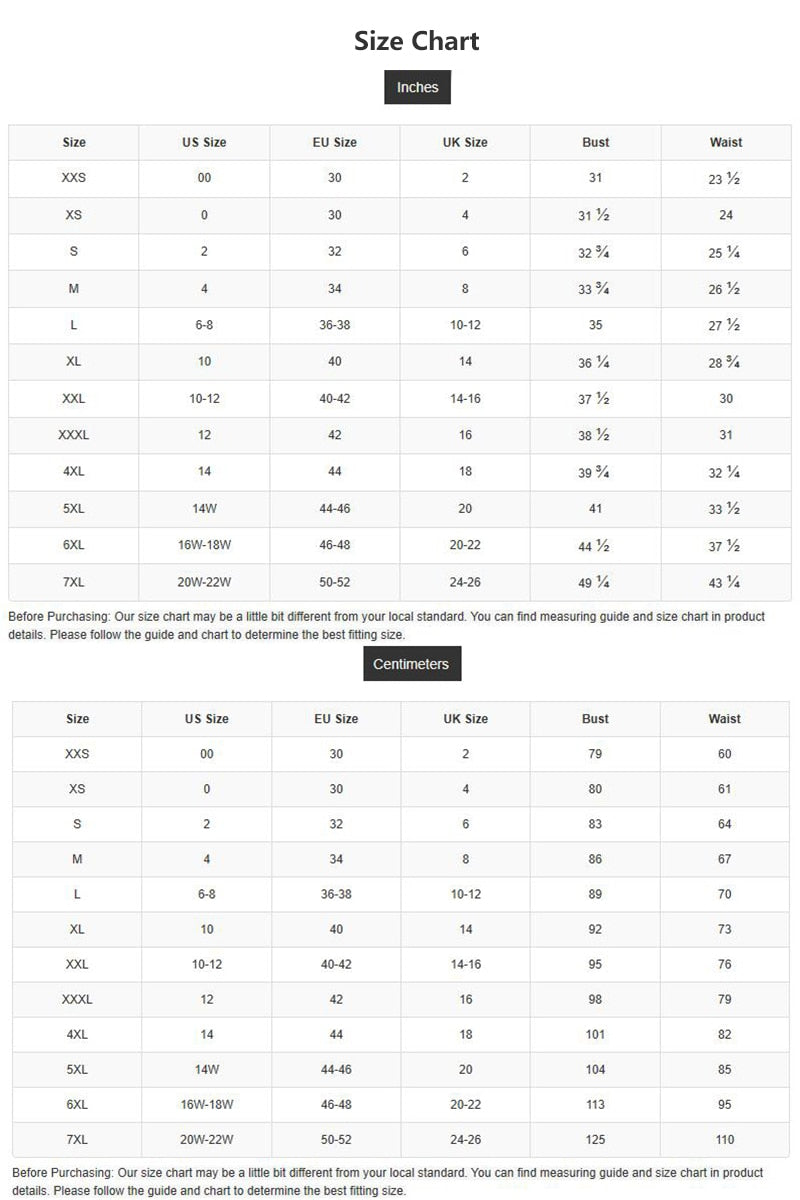Click the Centimeters button
This screenshot has width=800, height=1200.
411,664
